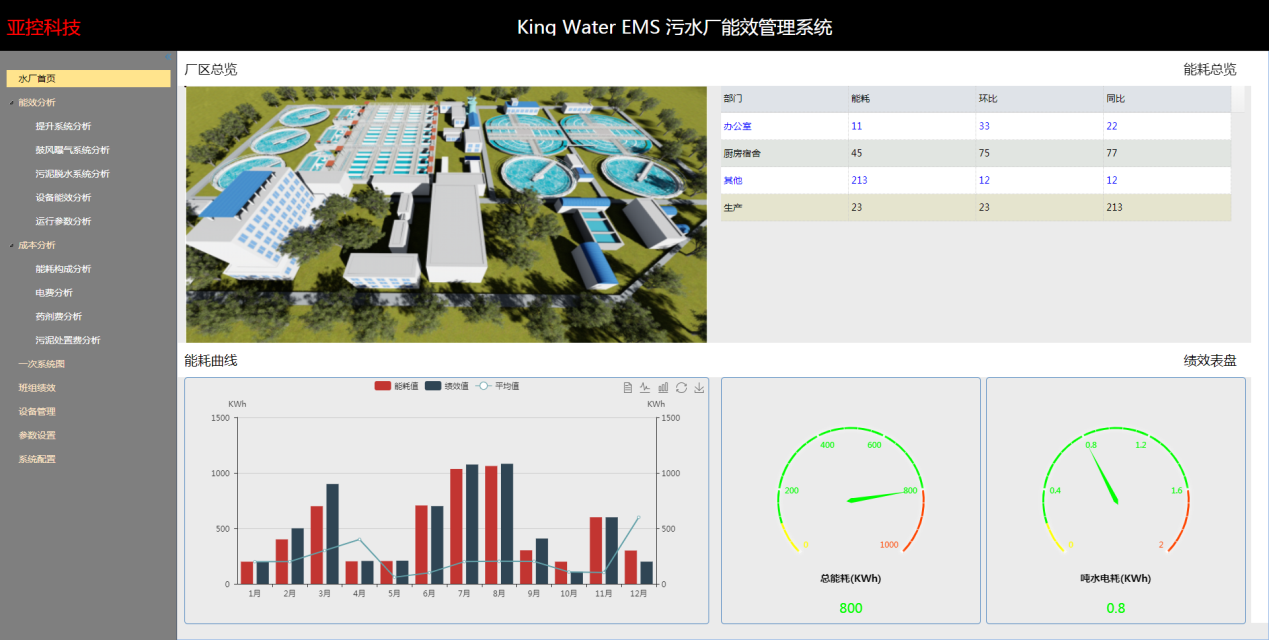Click the 7月 red energy bar
Image resolution: width=1269 pixels, height=640 pixels.
[456, 526]
